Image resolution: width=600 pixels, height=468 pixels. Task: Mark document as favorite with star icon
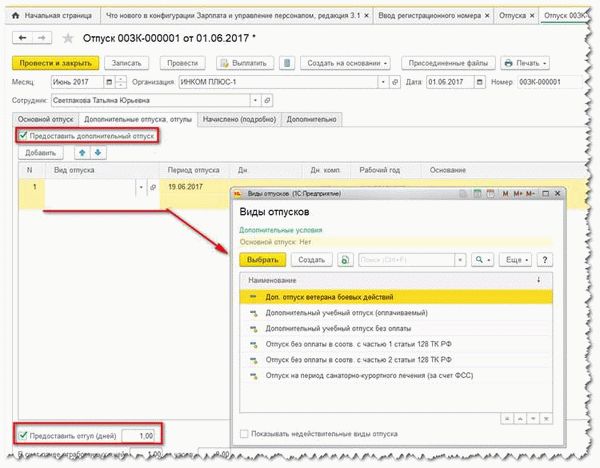[68, 38]
